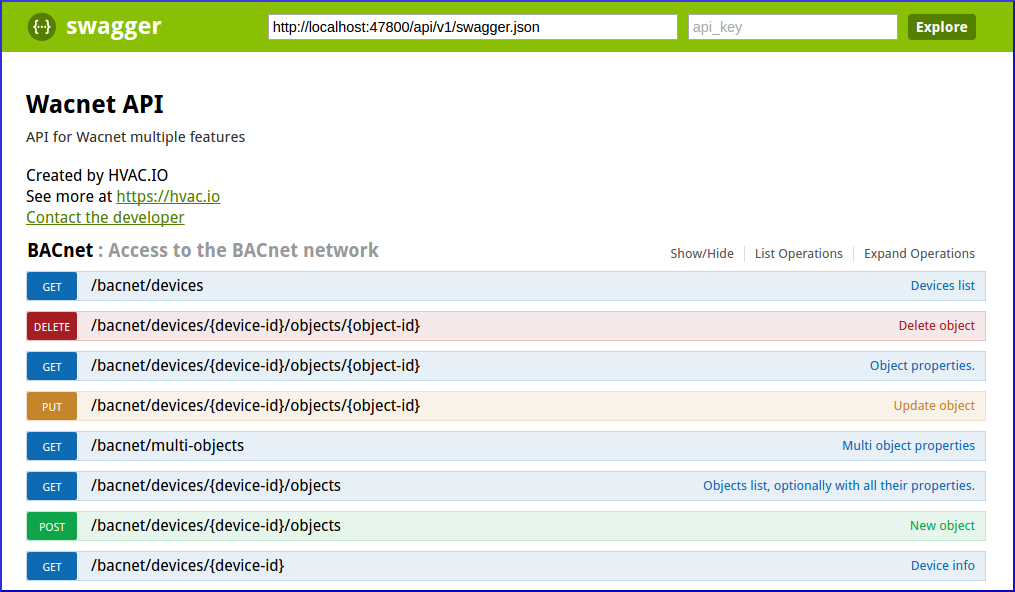Click the POST method badge
1015x592 pixels.
(x=52, y=527)
